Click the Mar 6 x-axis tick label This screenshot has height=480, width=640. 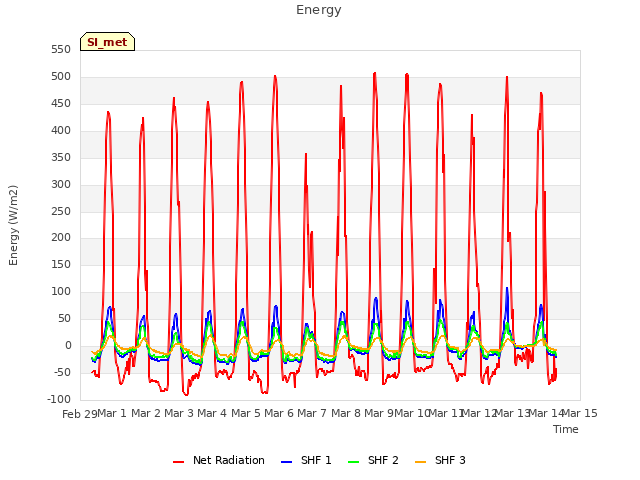point(279,413)
